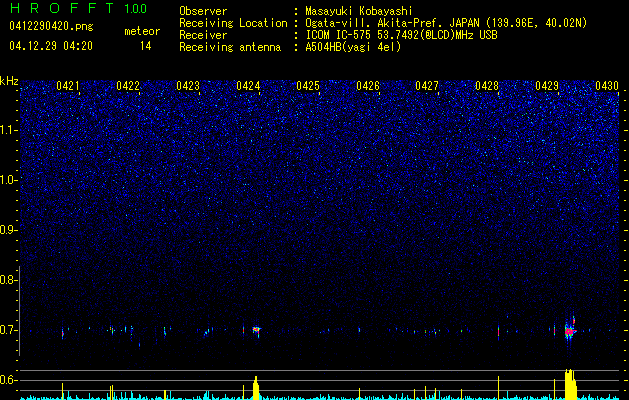Click the 0425 time marker

click(308, 85)
